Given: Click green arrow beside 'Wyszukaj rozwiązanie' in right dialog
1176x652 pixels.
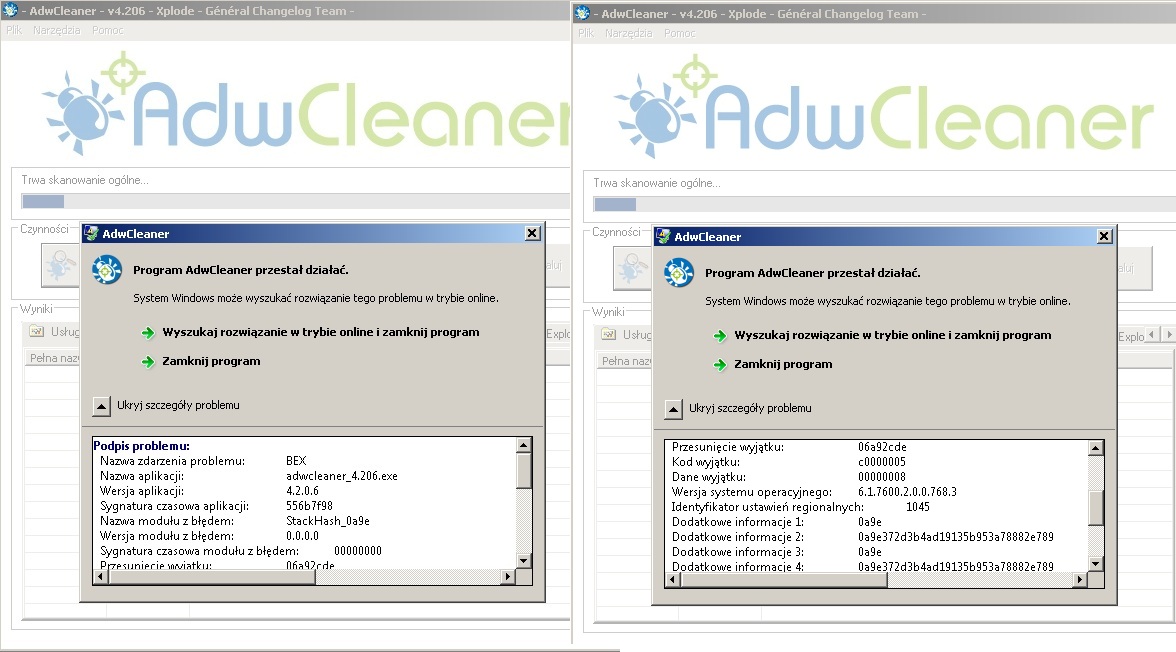Looking at the screenshot, I should (719, 335).
